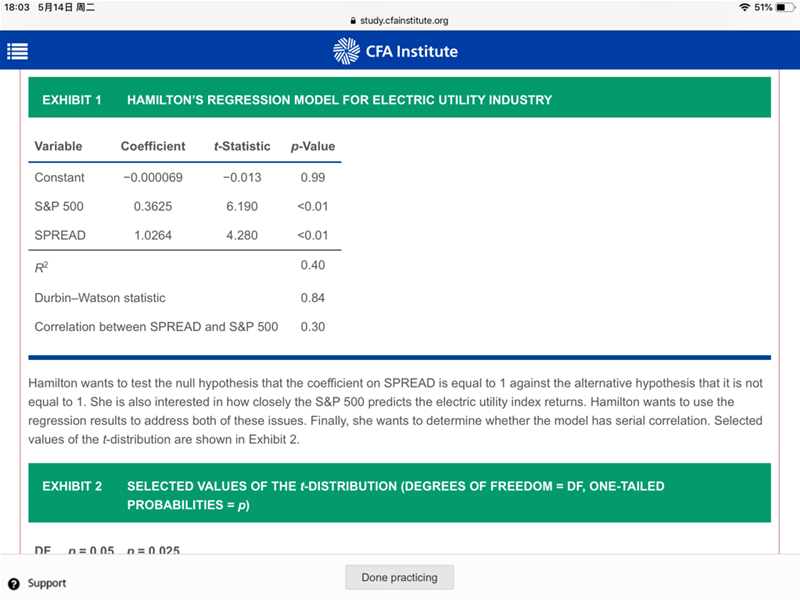Click the p-Value column header

pyautogui.click(x=313, y=146)
